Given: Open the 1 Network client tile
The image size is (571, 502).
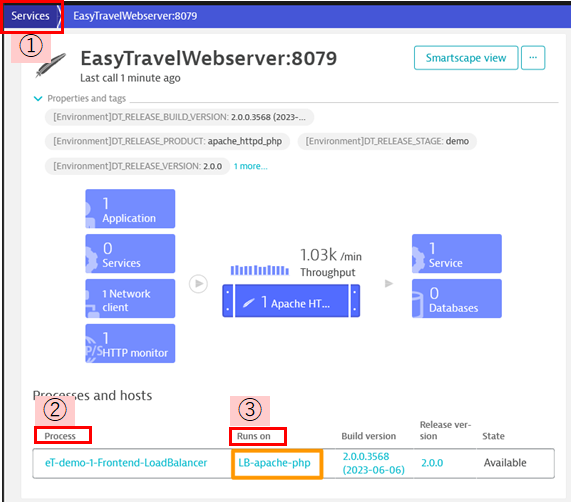Looking at the screenshot, I should click(130, 299).
